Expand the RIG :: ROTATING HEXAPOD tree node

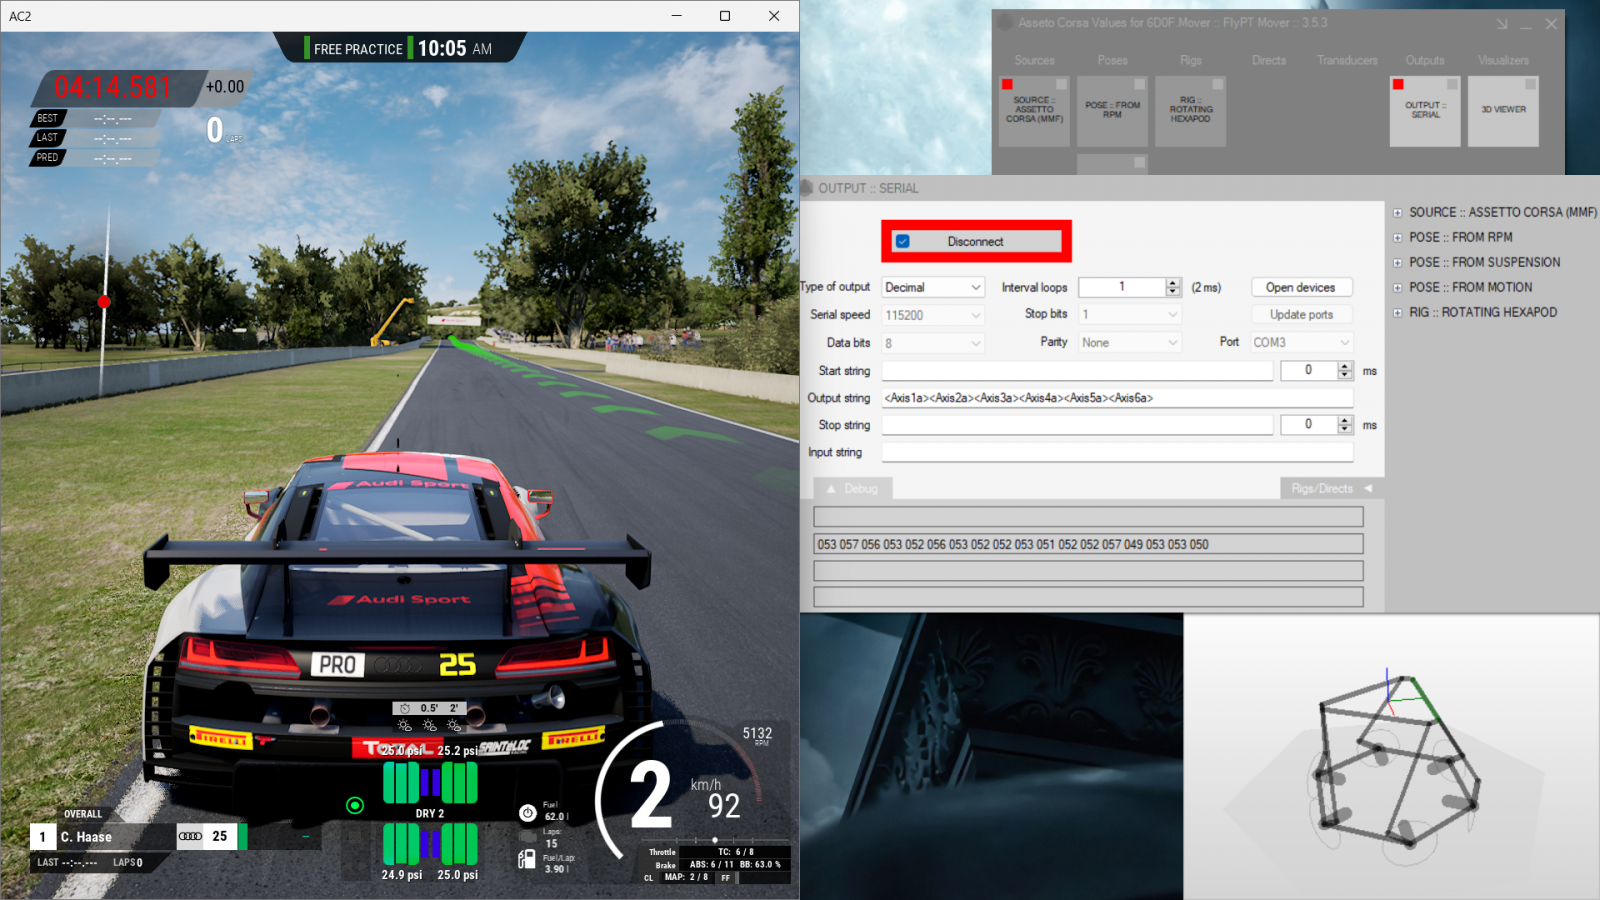tap(1397, 313)
